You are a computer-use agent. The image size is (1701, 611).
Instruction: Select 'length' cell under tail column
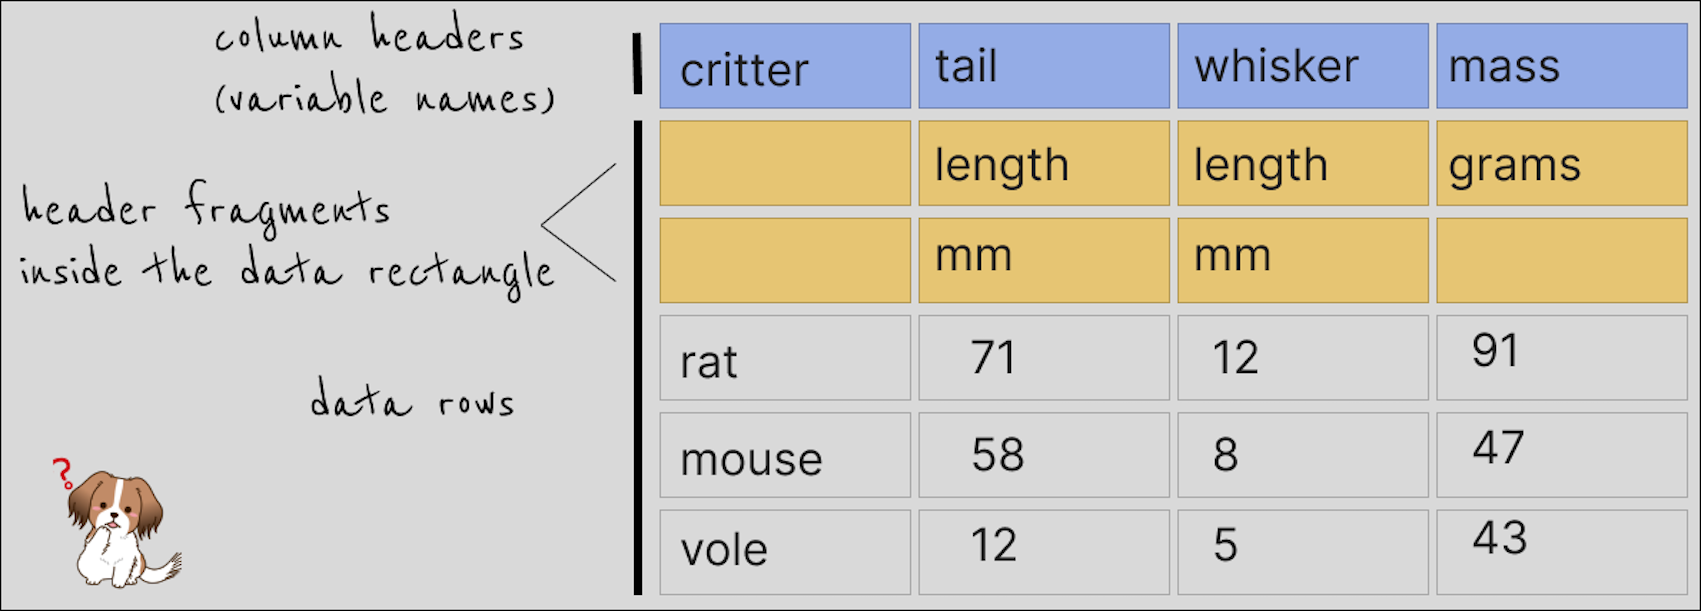coord(1044,163)
